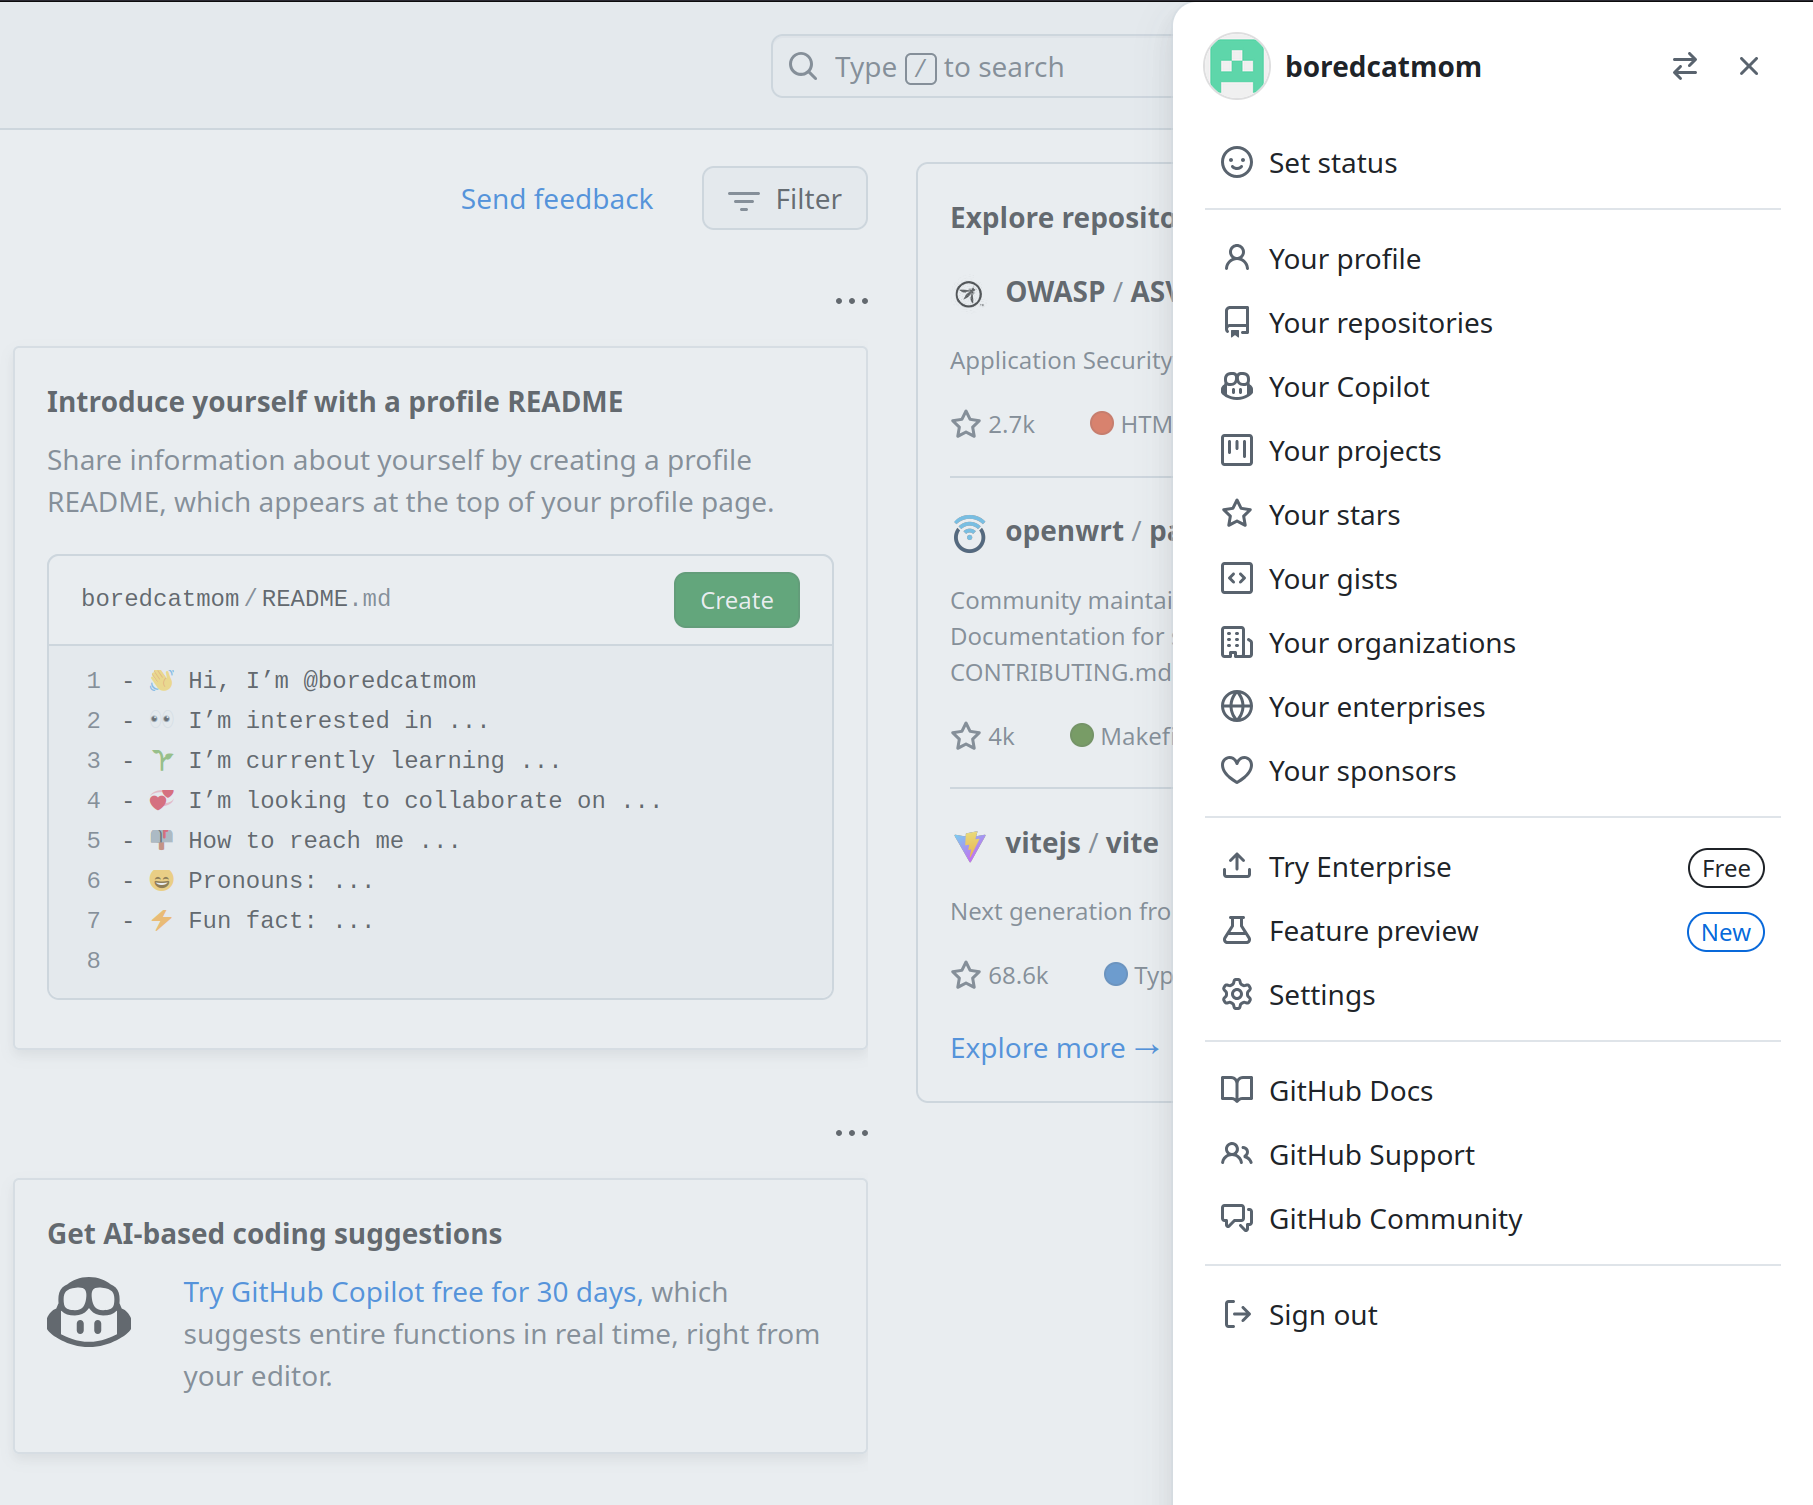Click the openwrt avatar logo
The height and width of the screenshot is (1505, 1813).
tap(970, 534)
